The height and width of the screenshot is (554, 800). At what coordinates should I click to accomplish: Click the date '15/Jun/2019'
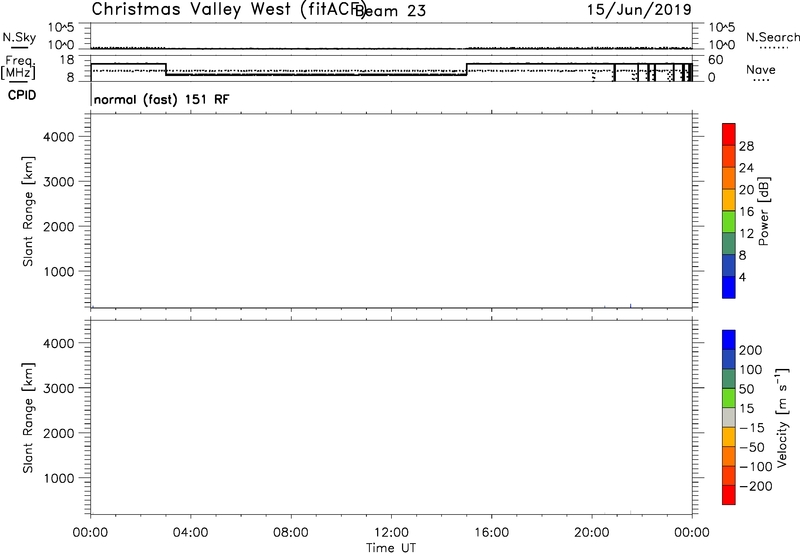tap(639, 10)
